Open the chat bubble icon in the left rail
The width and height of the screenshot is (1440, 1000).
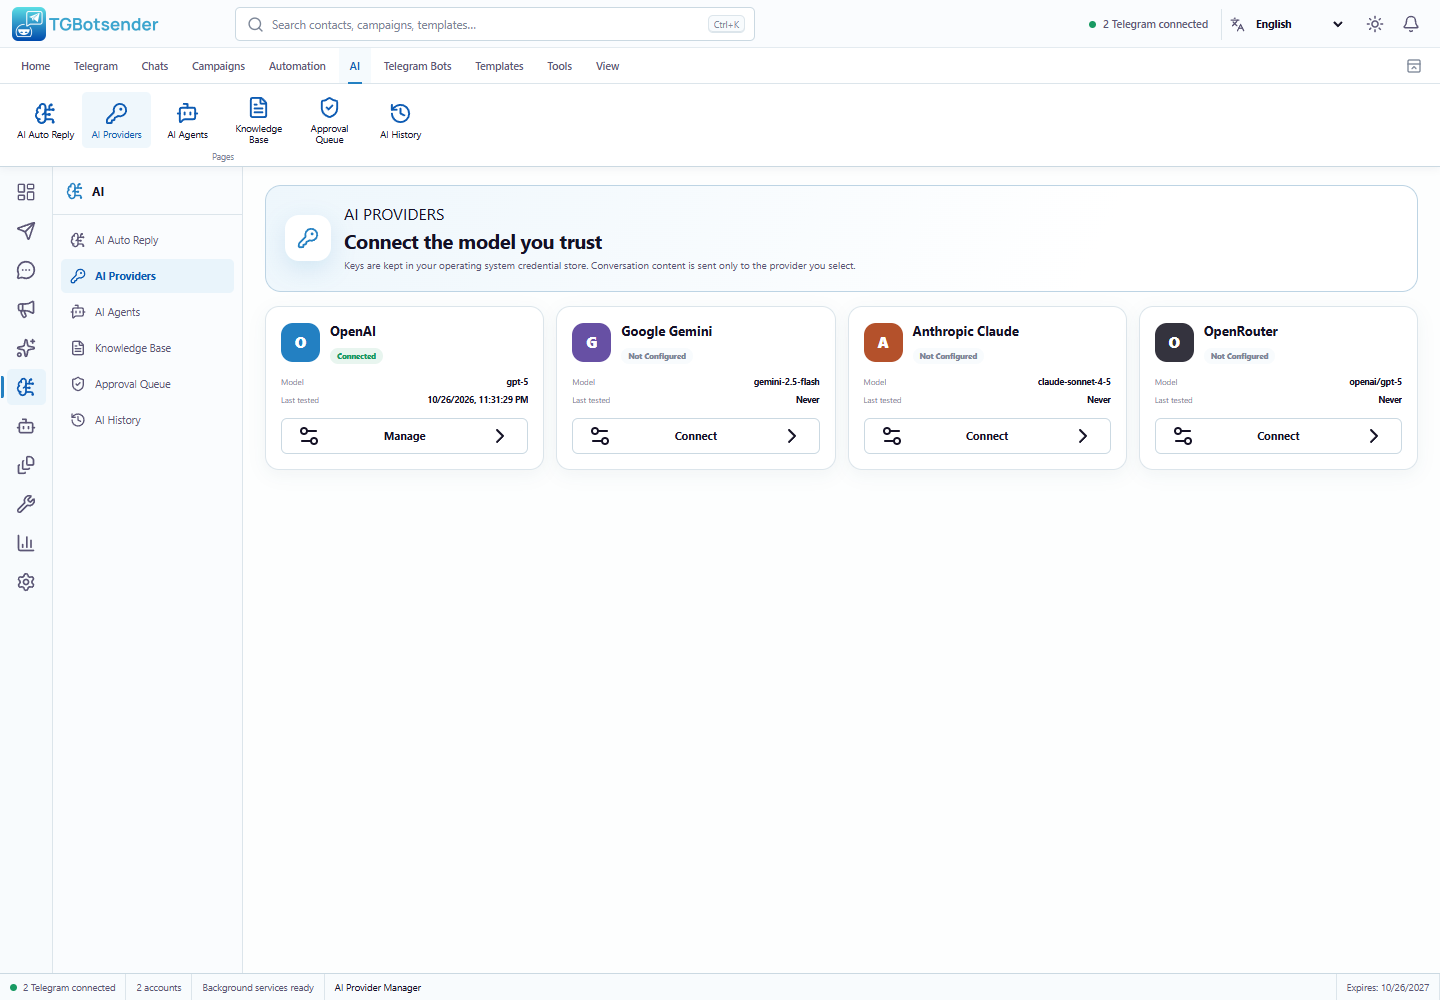coord(26,270)
